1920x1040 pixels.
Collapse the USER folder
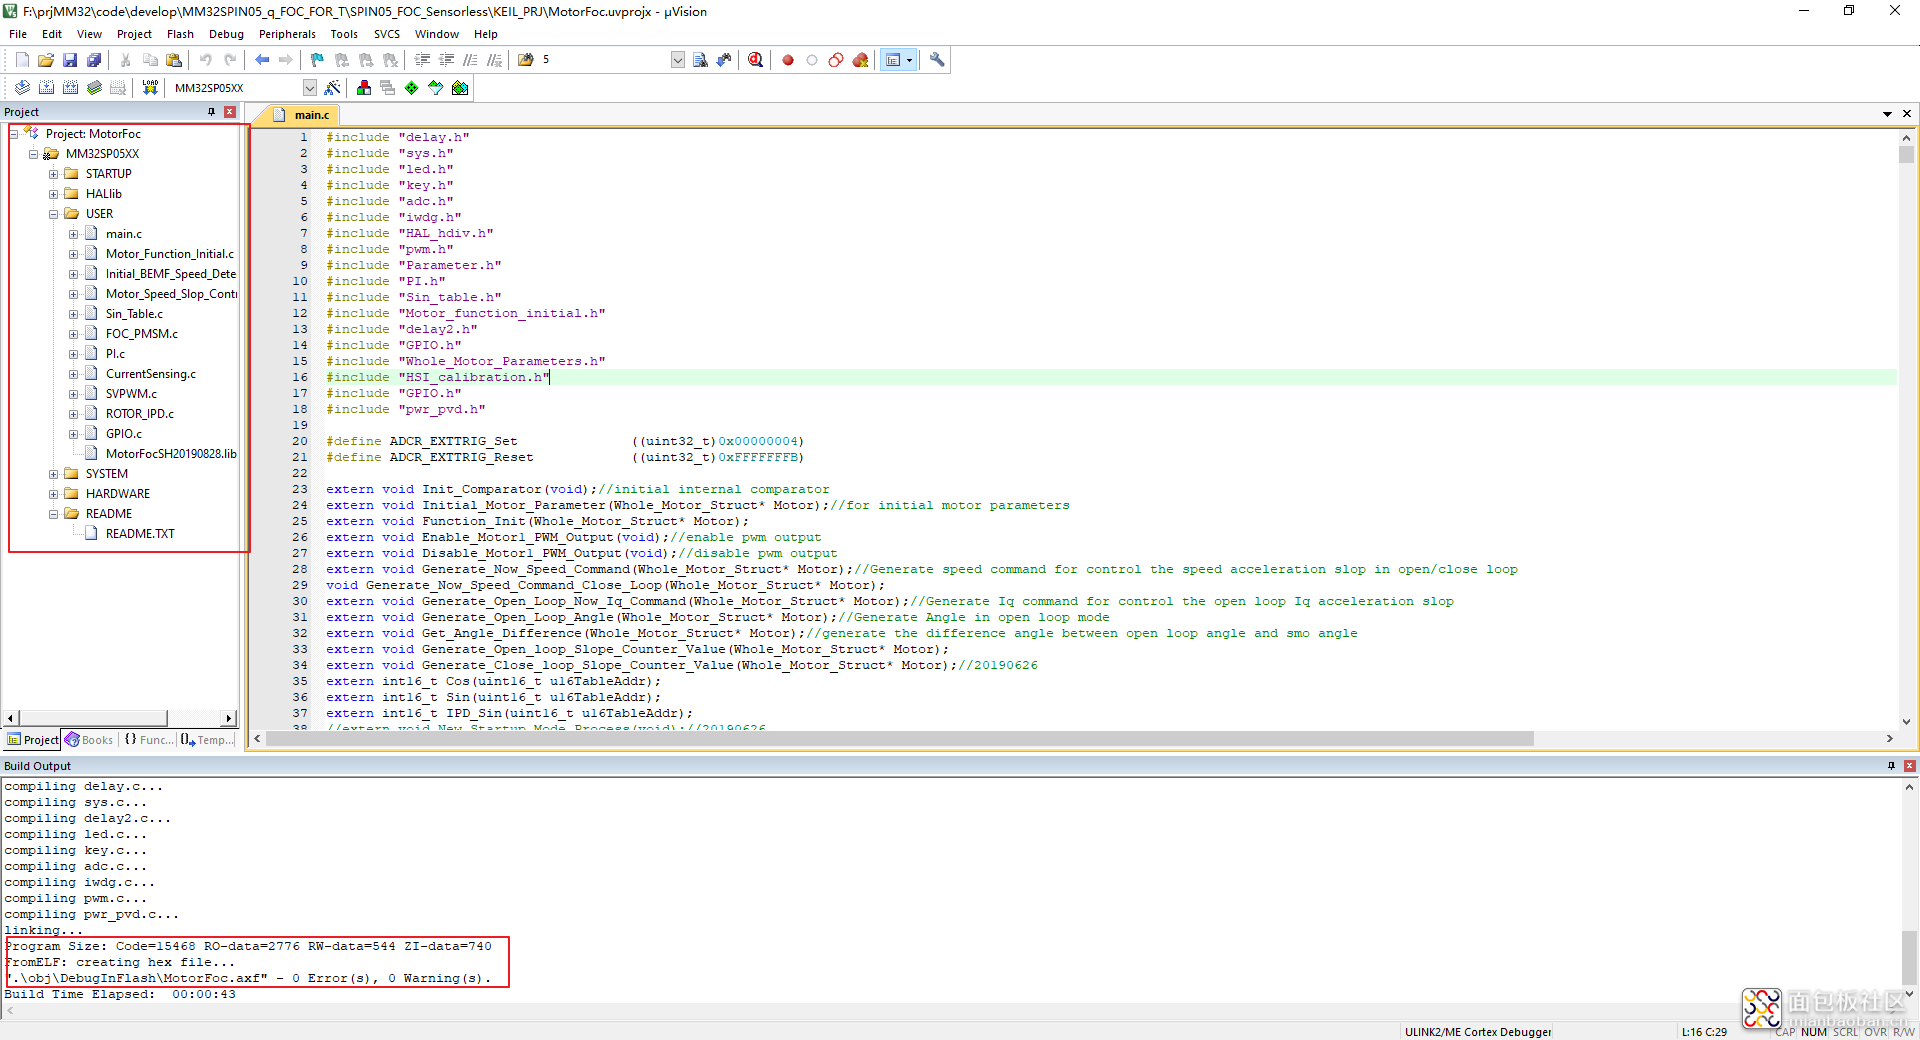(53, 214)
